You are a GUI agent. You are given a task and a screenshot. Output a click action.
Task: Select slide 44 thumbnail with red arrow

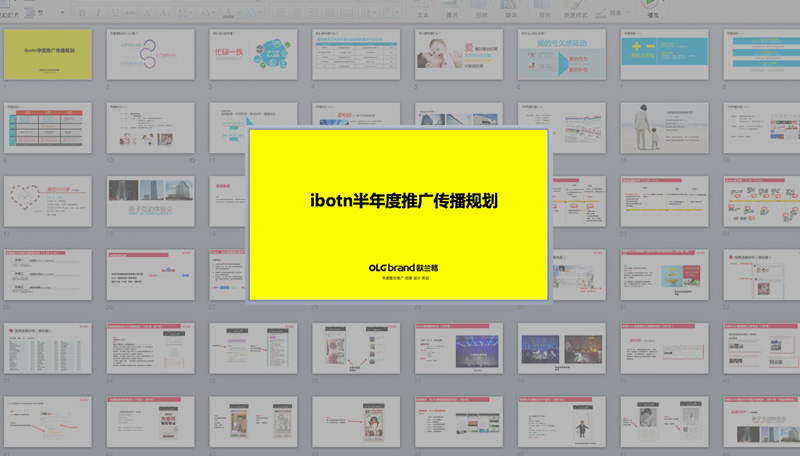(x=356, y=421)
